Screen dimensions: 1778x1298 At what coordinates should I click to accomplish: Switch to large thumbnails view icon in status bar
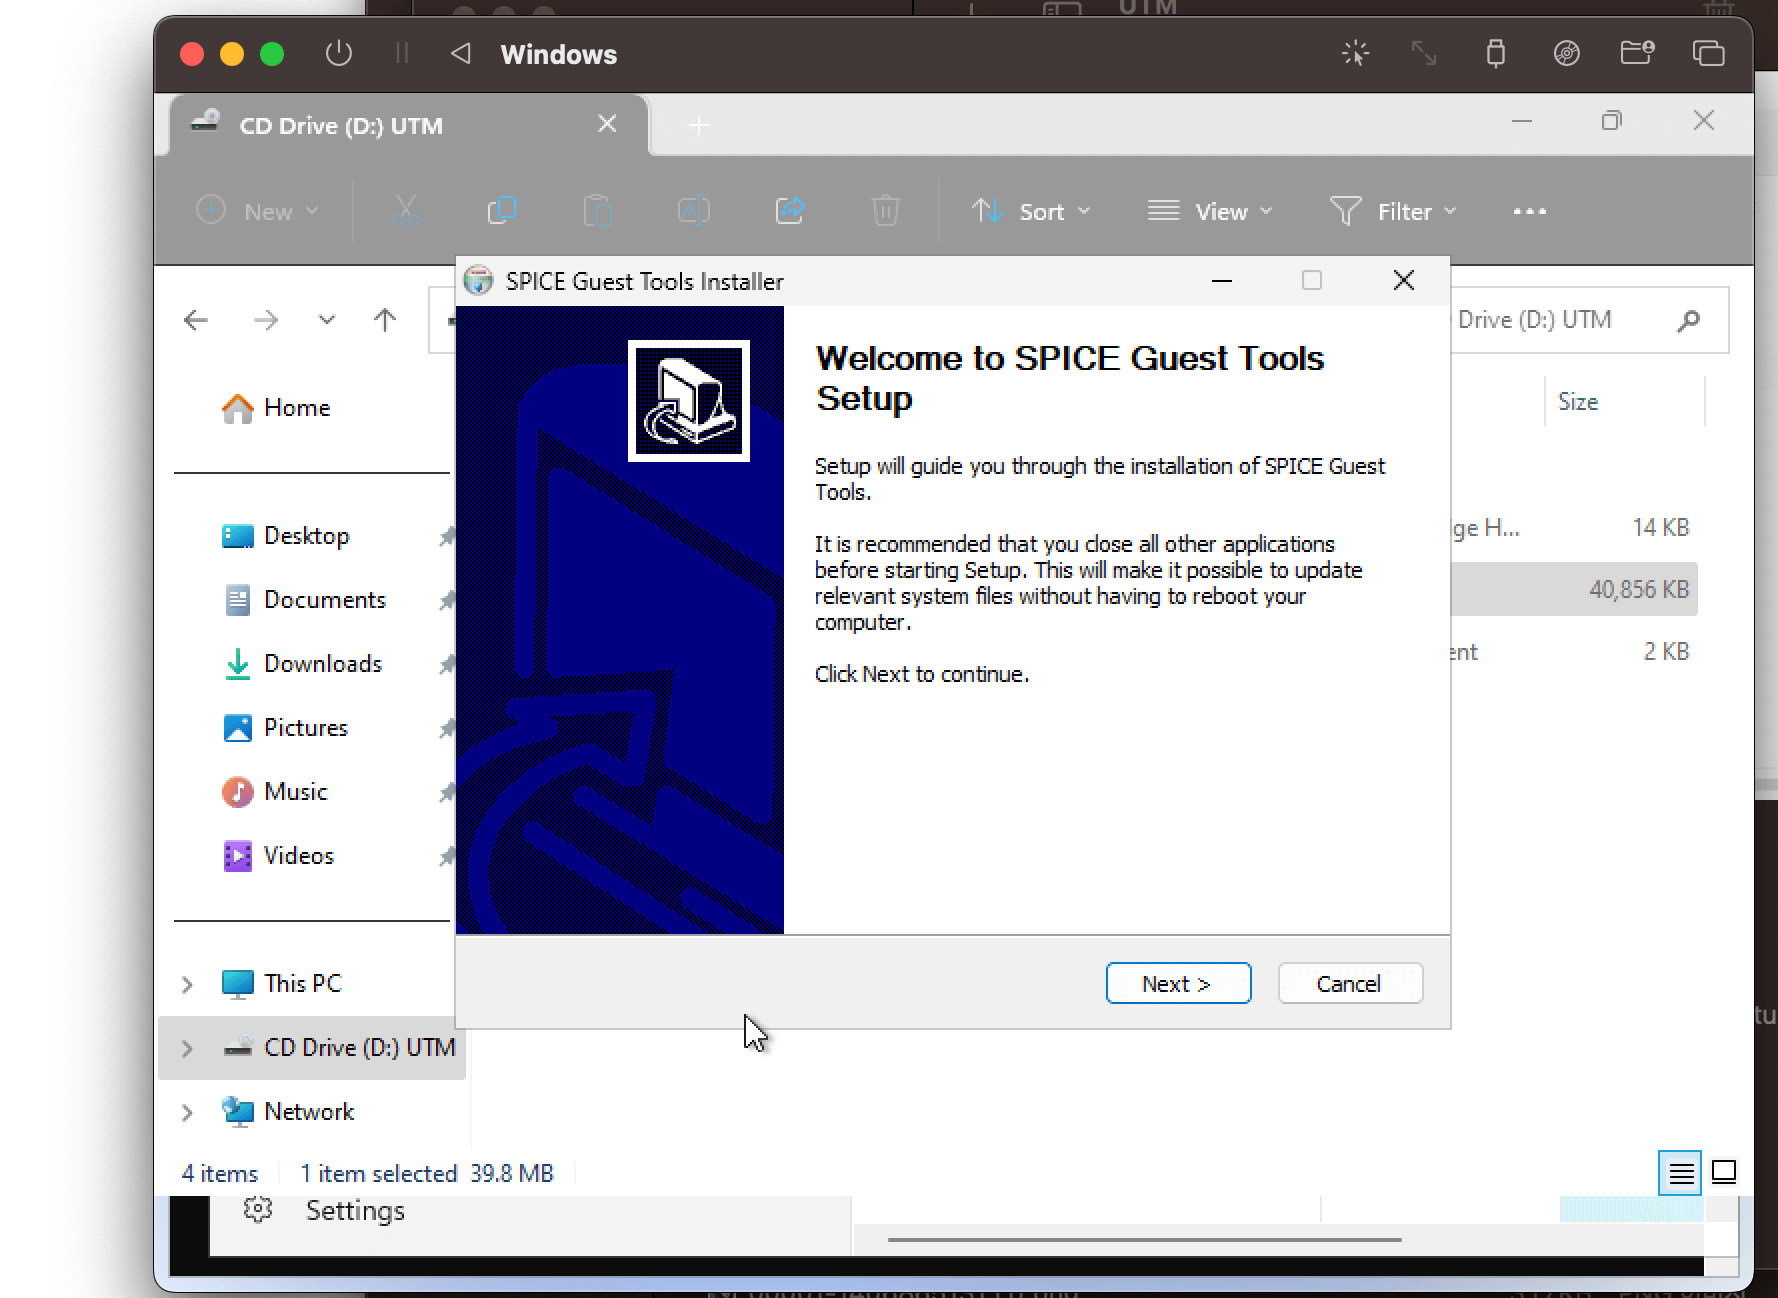(x=1724, y=1172)
